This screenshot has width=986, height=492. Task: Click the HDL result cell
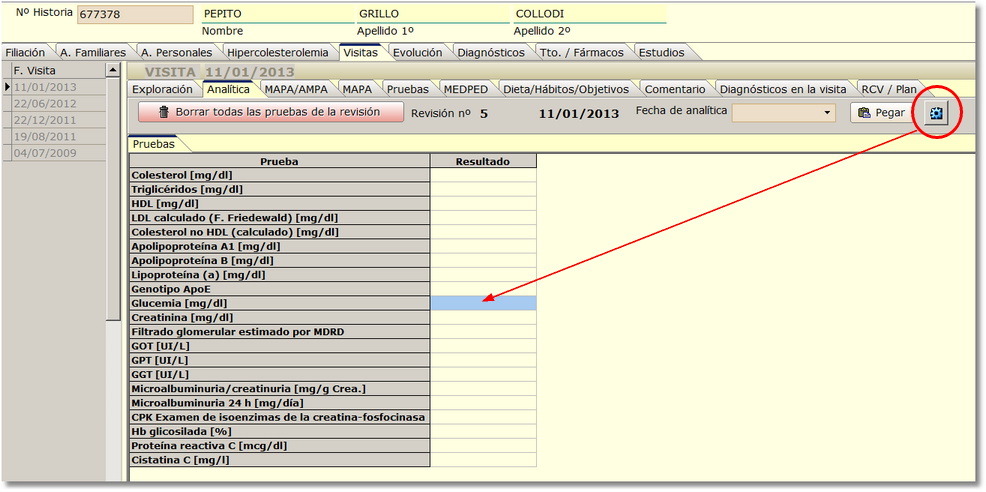(x=484, y=204)
